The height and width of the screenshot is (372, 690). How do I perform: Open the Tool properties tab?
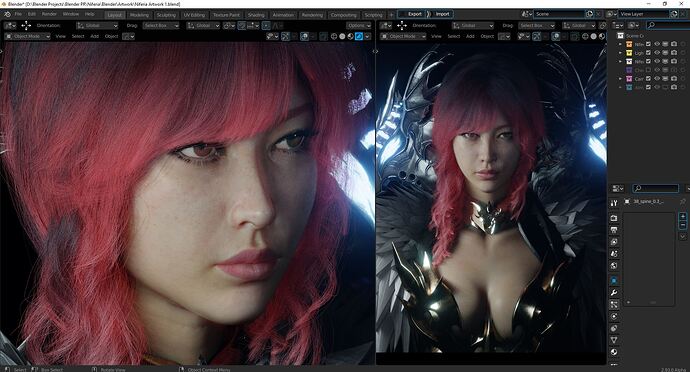click(x=614, y=203)
